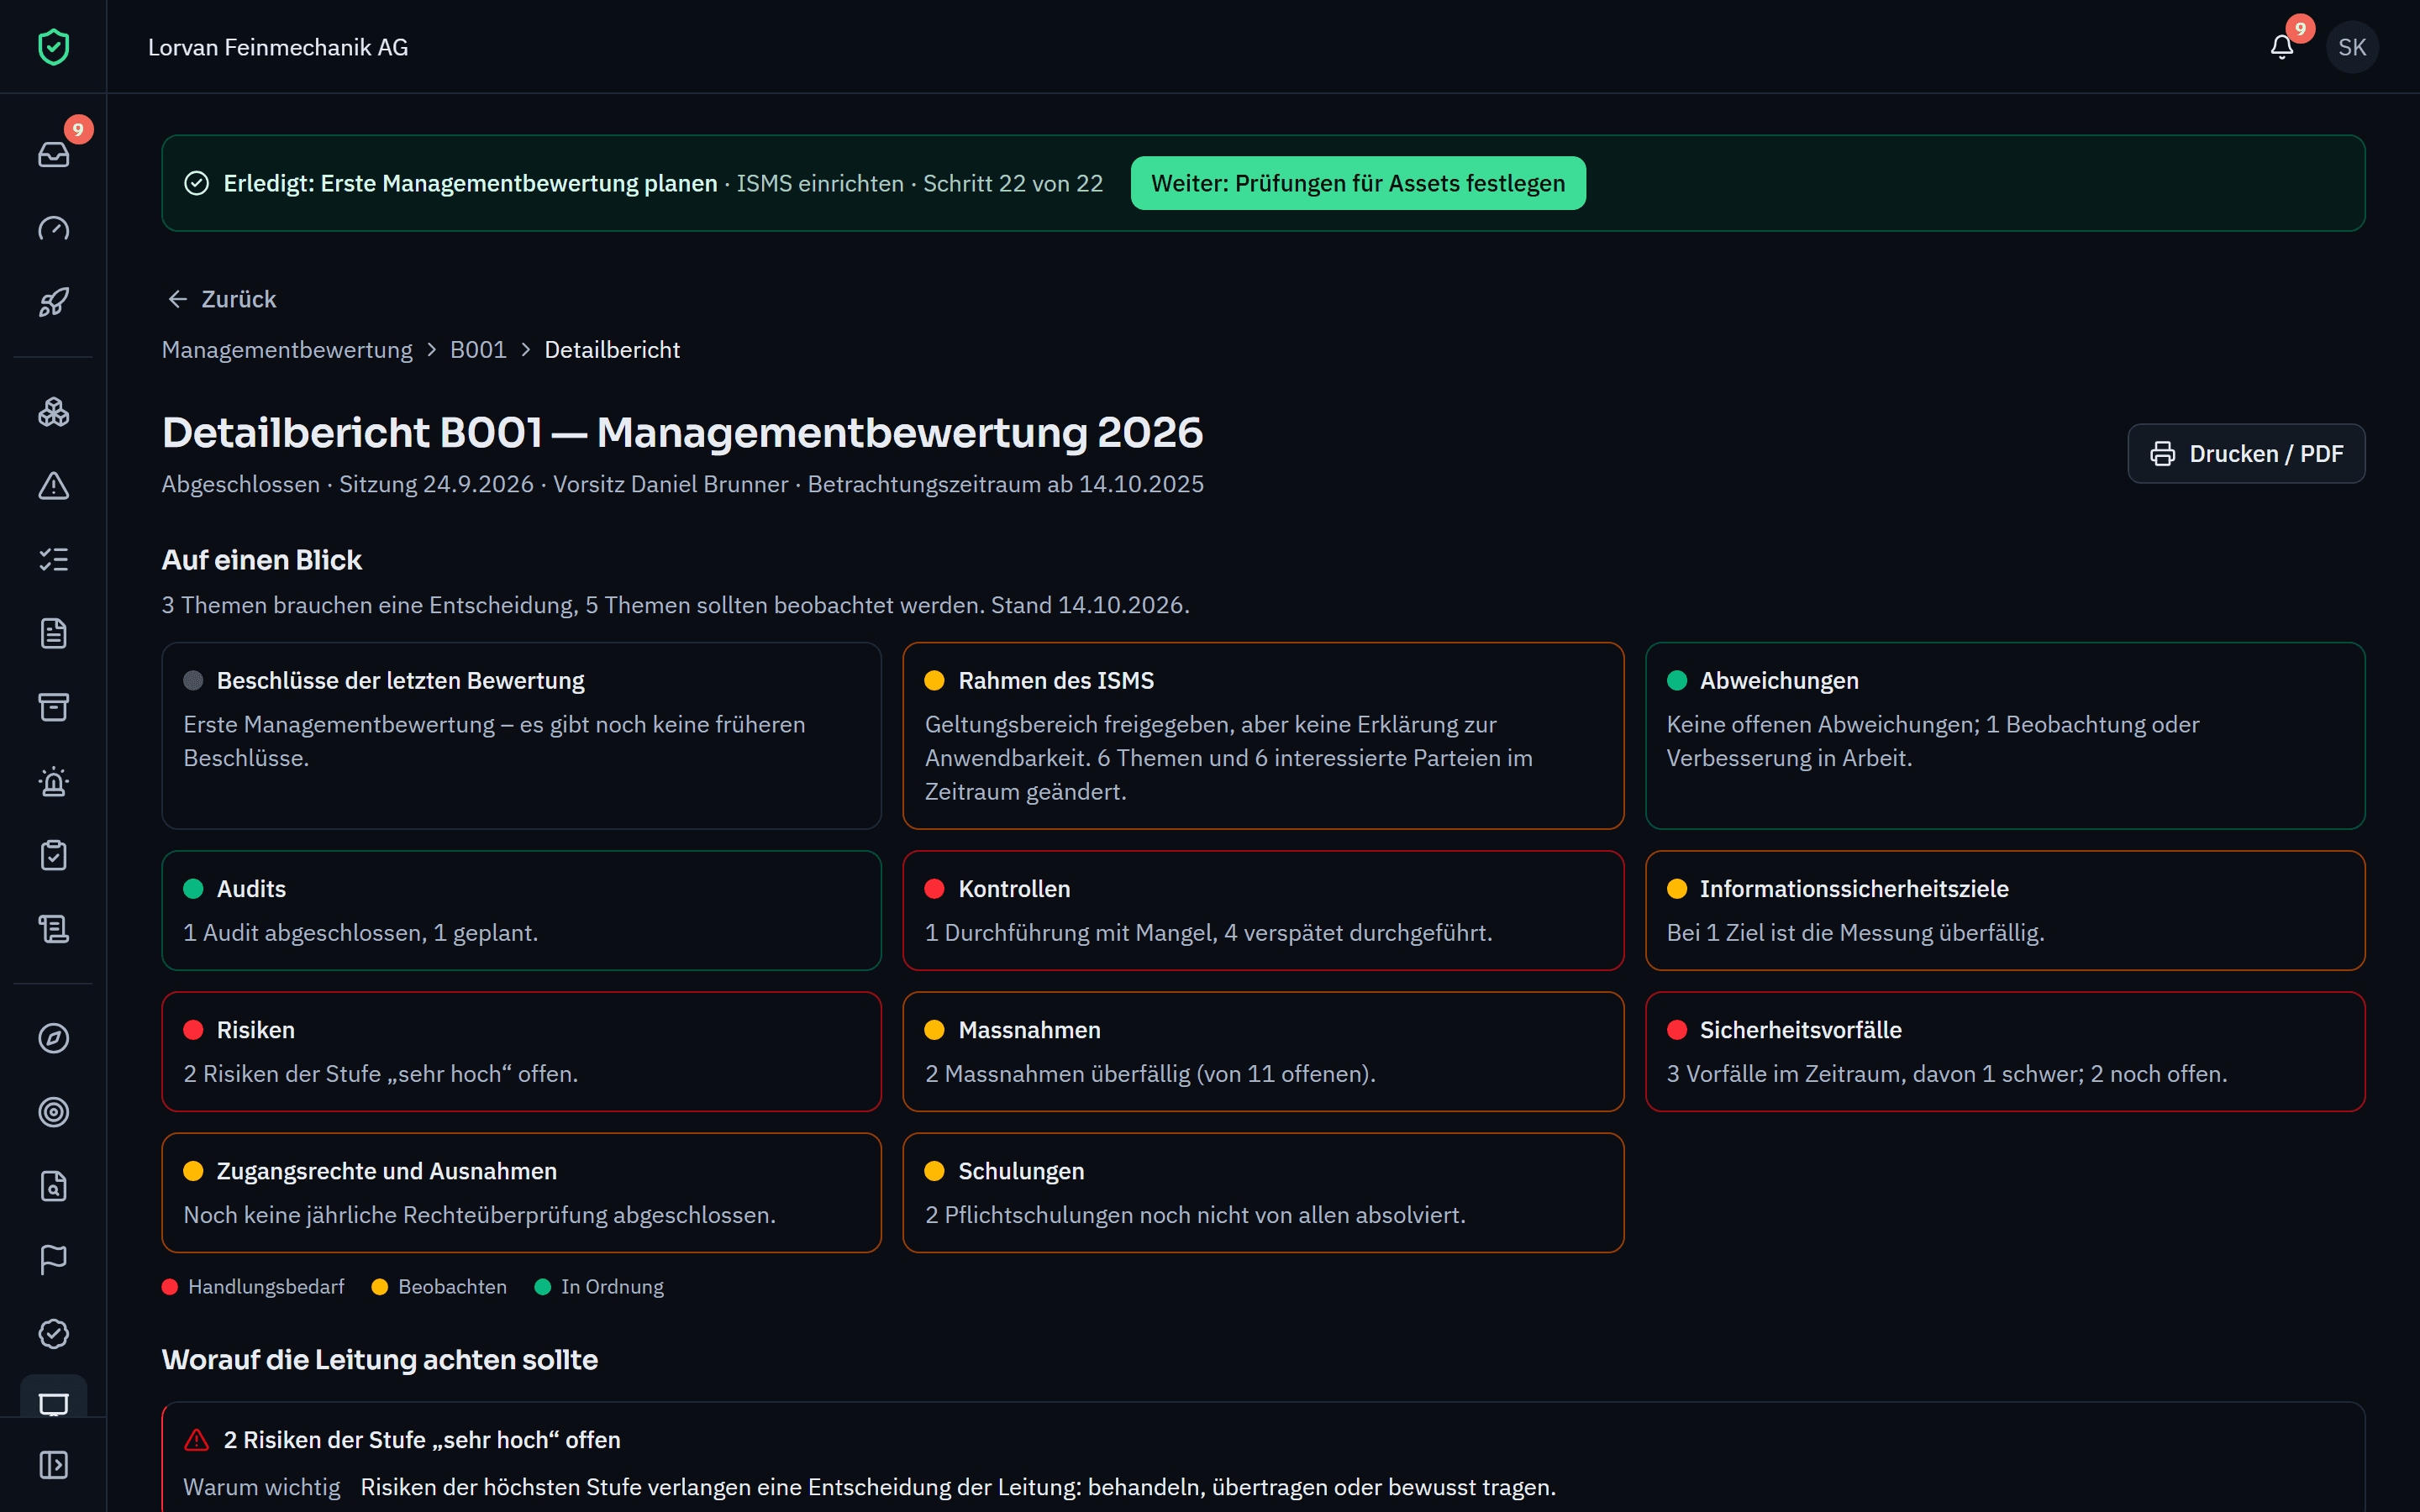The image size is (2420, 1512).
Task: Open the Schulungen card
Action: click(x=1262, y=1192)
